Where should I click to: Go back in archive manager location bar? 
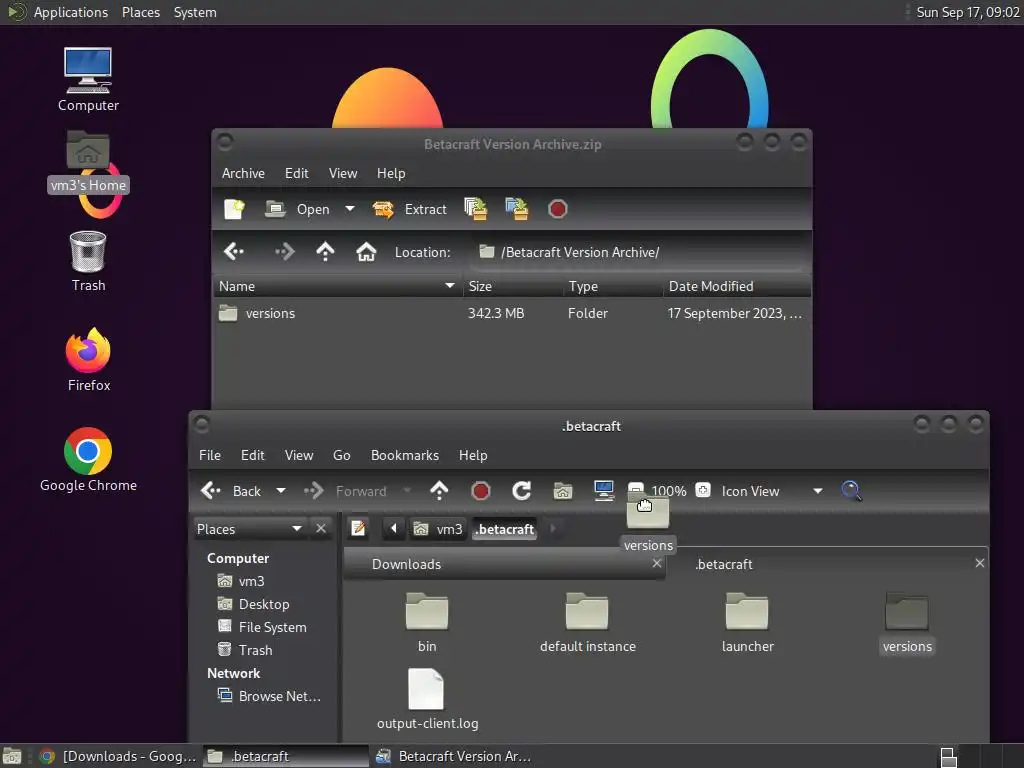[234, 251]
